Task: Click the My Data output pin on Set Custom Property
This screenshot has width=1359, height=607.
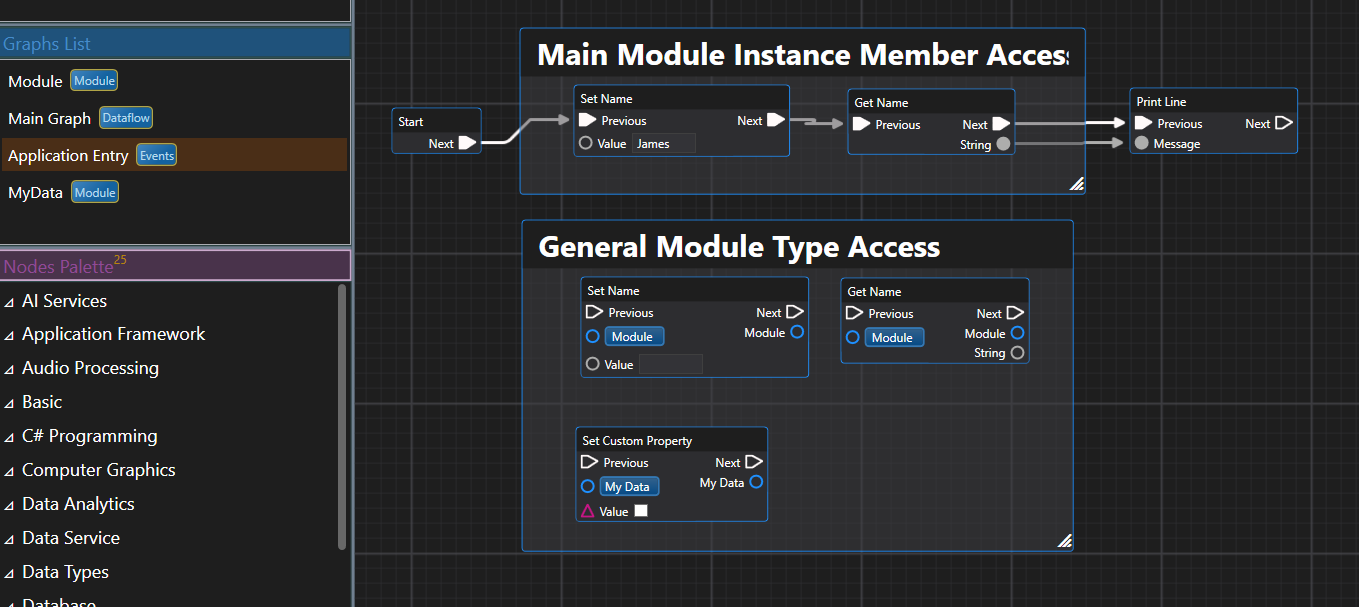Action: click(756, 482)
